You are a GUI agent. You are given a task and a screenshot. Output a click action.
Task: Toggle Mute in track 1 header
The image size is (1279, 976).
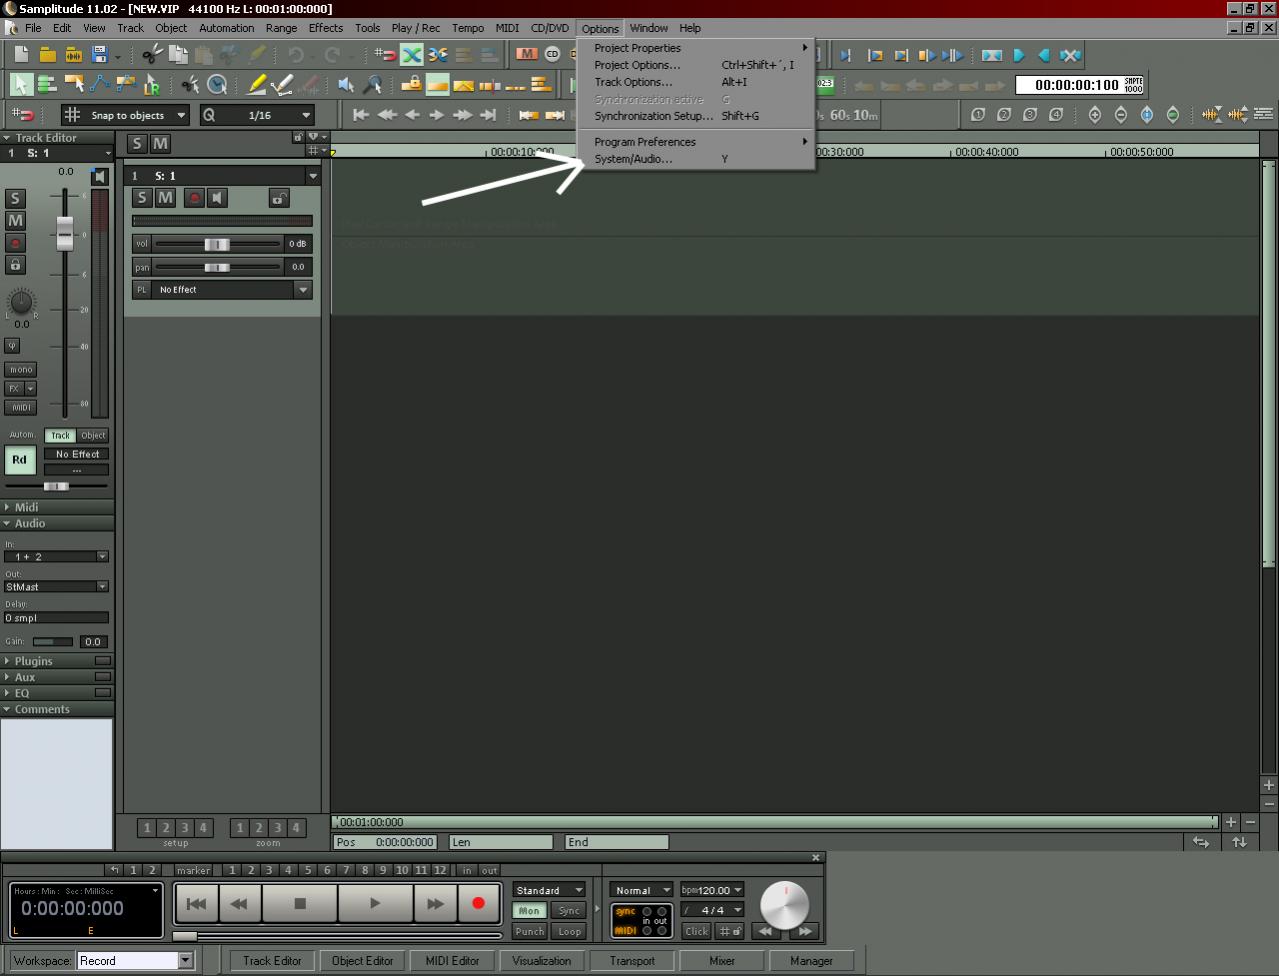tap(166, 198)
